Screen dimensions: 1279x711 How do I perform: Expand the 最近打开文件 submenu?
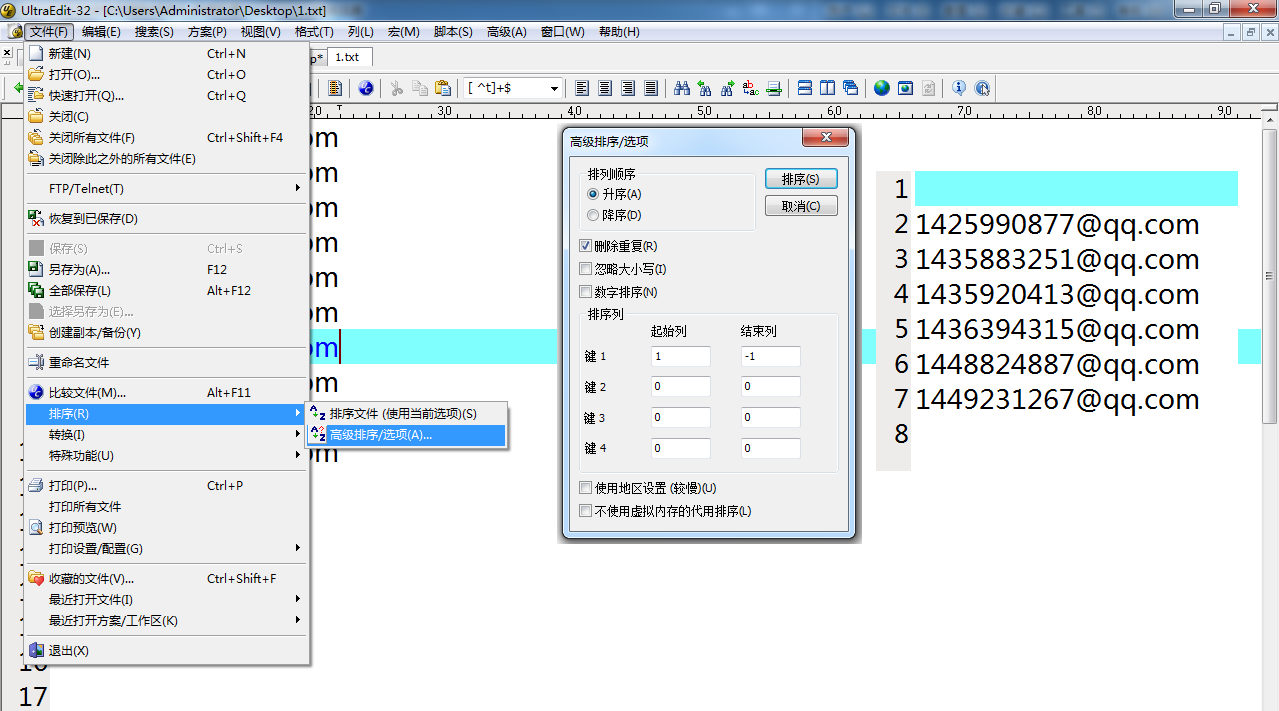166,599
